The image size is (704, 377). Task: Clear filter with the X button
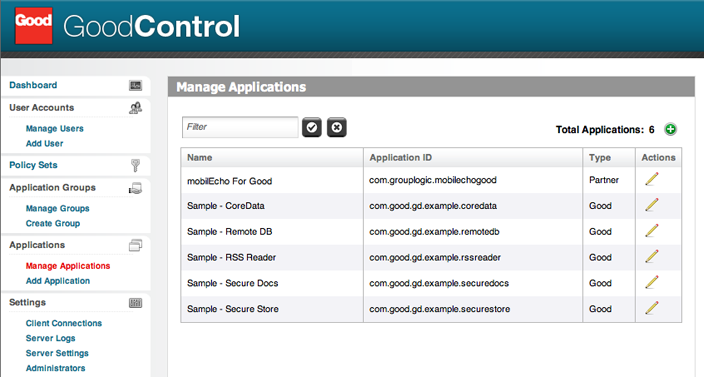pyautogui.click(x=336, y=127)
